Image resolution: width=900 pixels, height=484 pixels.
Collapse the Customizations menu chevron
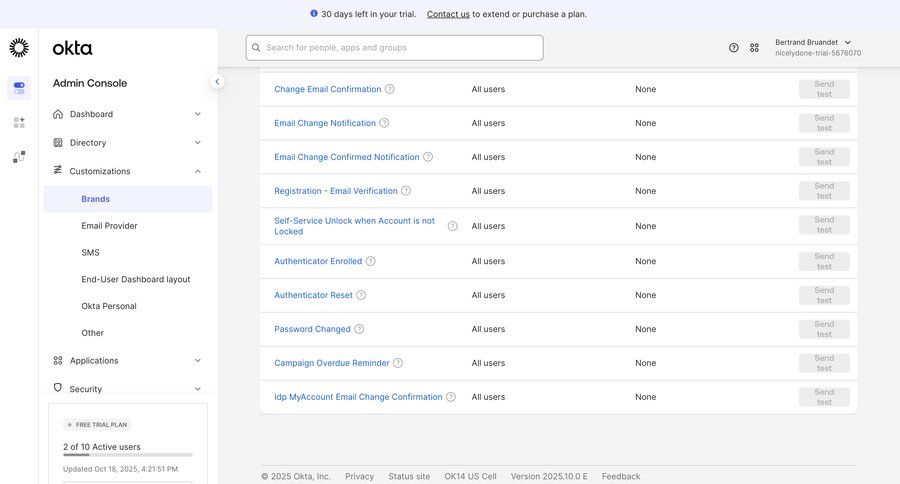(x=197, y=171)
